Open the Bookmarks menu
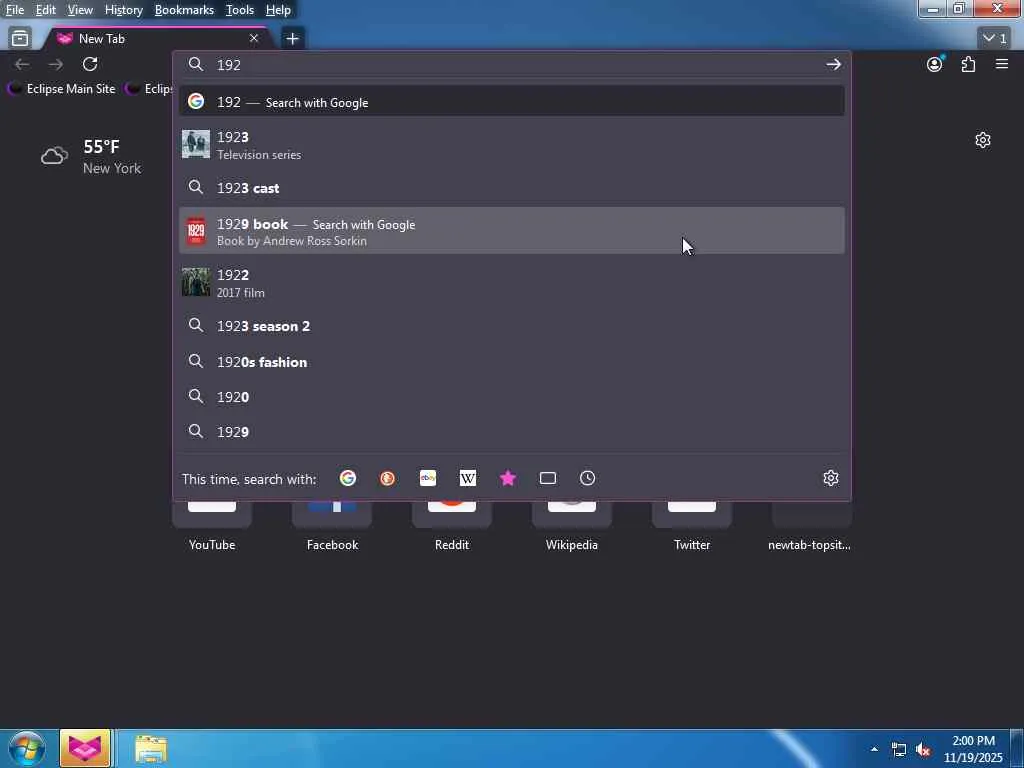Image resolution: width=1024 pixels, height=768 pixels. pos(184,10)
